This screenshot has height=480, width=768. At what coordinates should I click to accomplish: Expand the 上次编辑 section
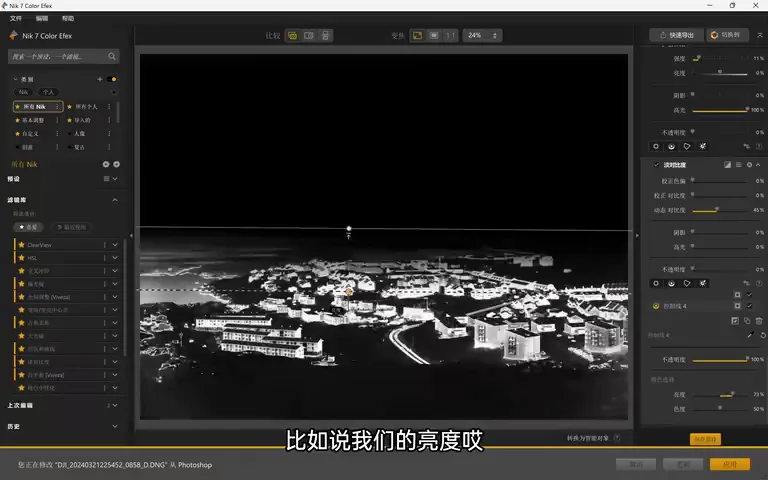[x=115, y=406]
